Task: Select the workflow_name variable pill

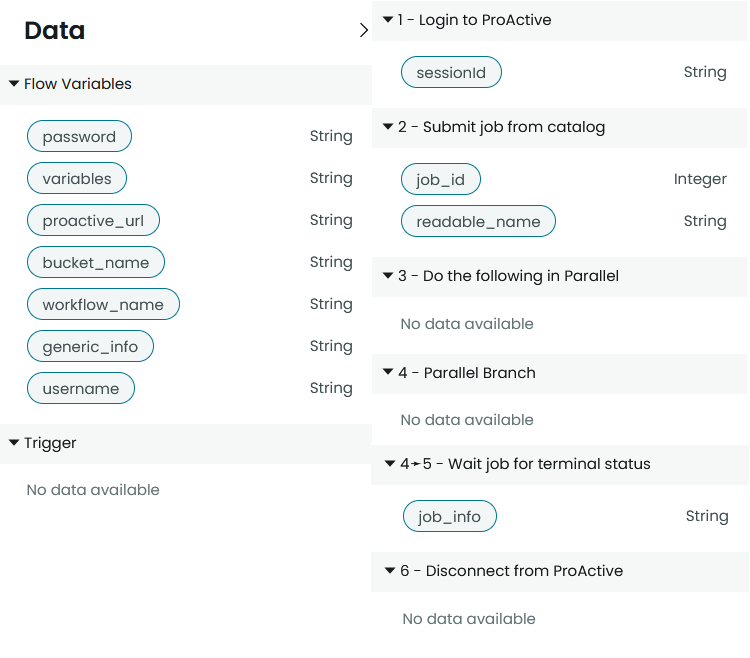Action: click(103, 304)
